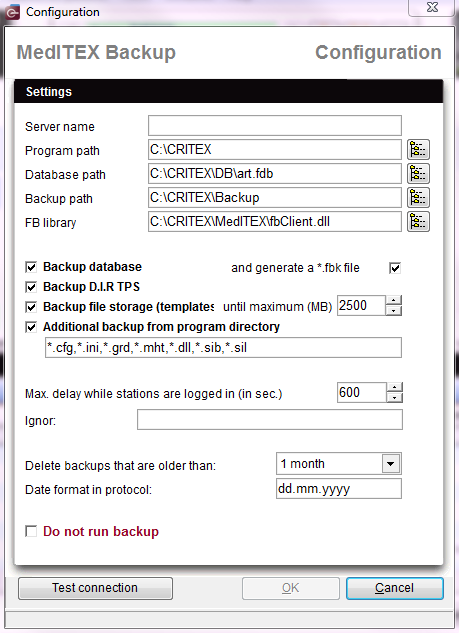Click the 'Ignor:' label

40,421
